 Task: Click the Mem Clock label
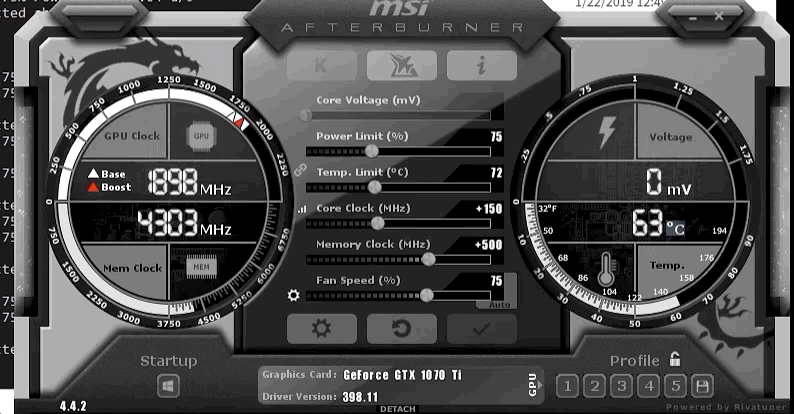[133, 268]
